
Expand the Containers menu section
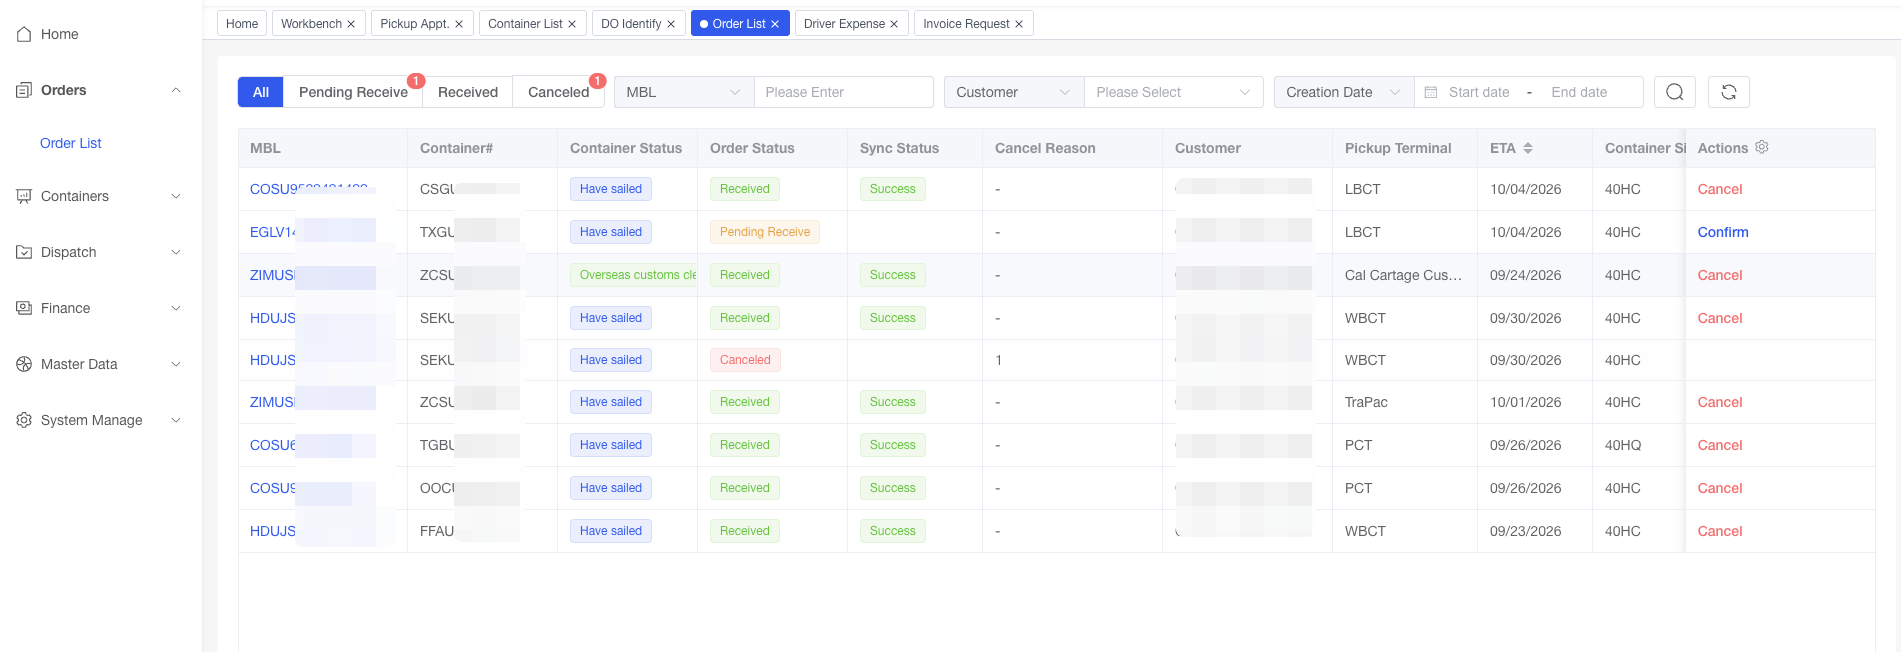click(x=176, y=196)
